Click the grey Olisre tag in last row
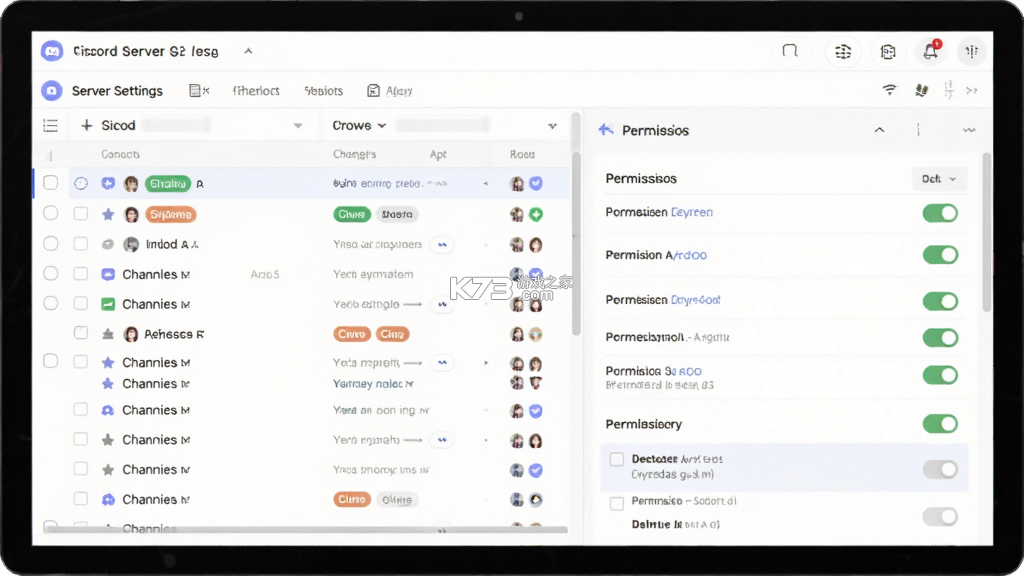This screenshot has width=1024, height=576. click(x=396, y=500)
